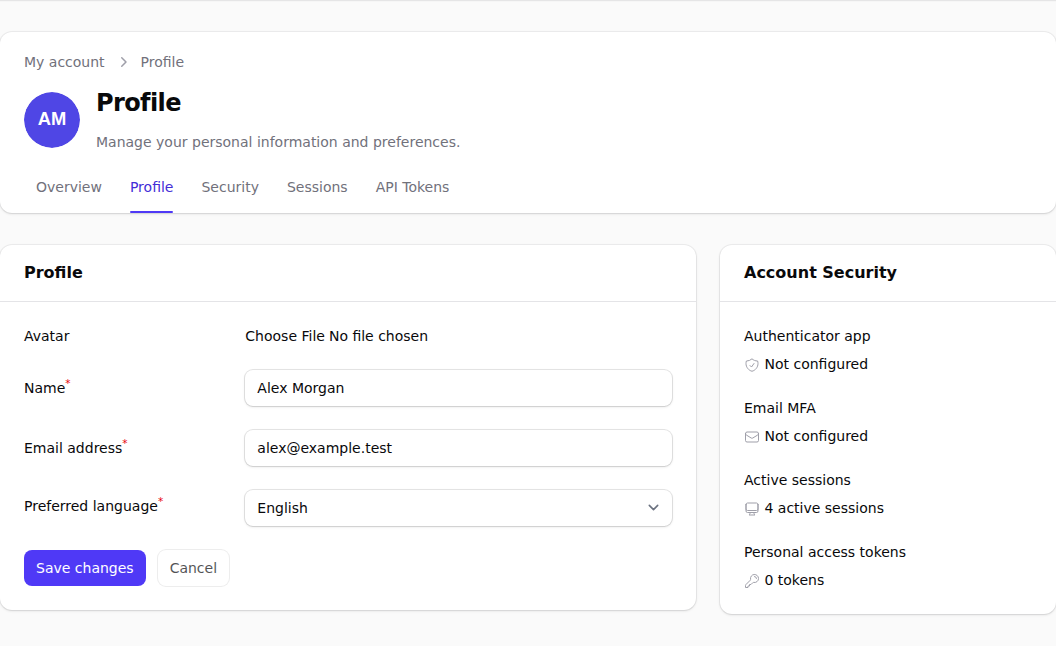Click the '0 tokens' text
The image size is (1056, 646).
794,581
